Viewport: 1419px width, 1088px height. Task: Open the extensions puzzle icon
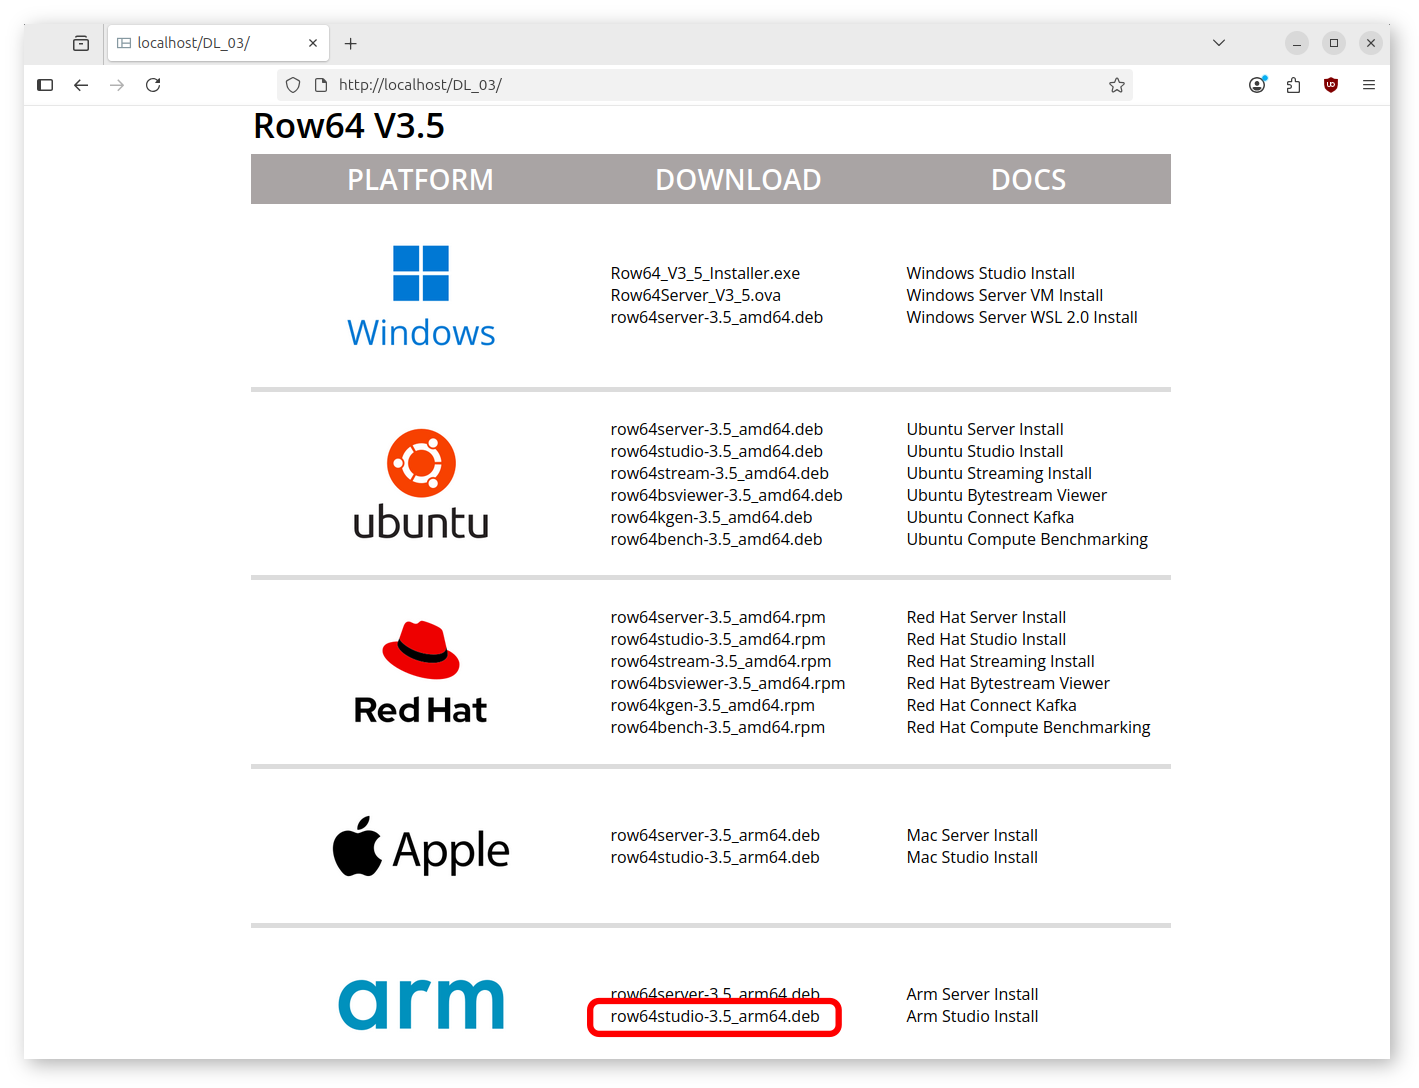(x=1294, y=85)
